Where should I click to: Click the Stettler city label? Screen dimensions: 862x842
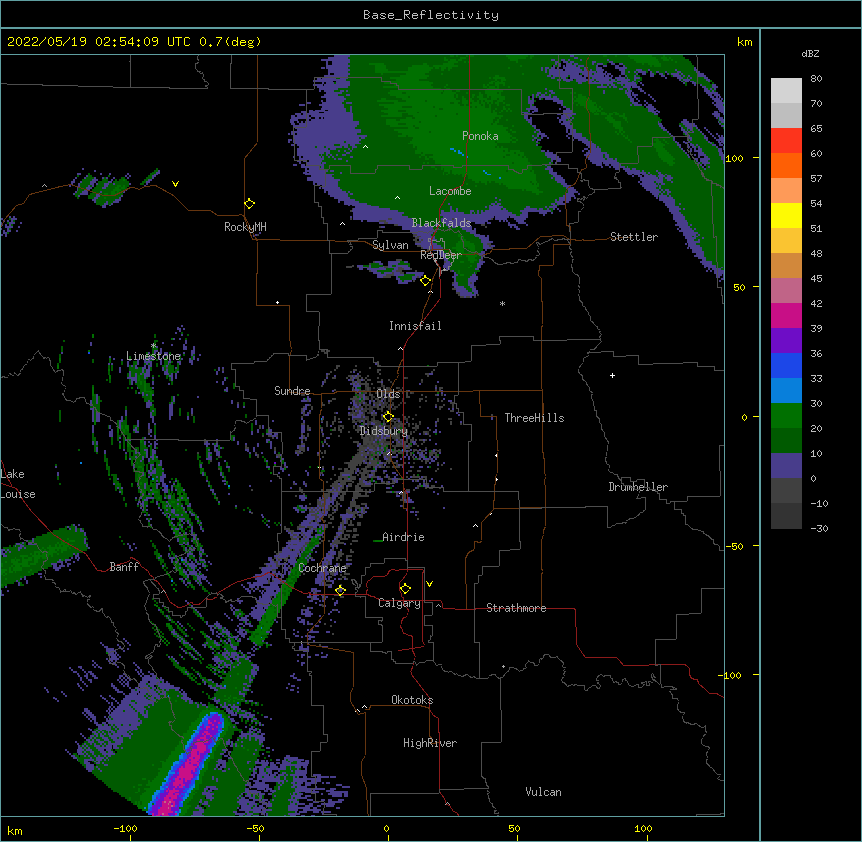point(633,237)
